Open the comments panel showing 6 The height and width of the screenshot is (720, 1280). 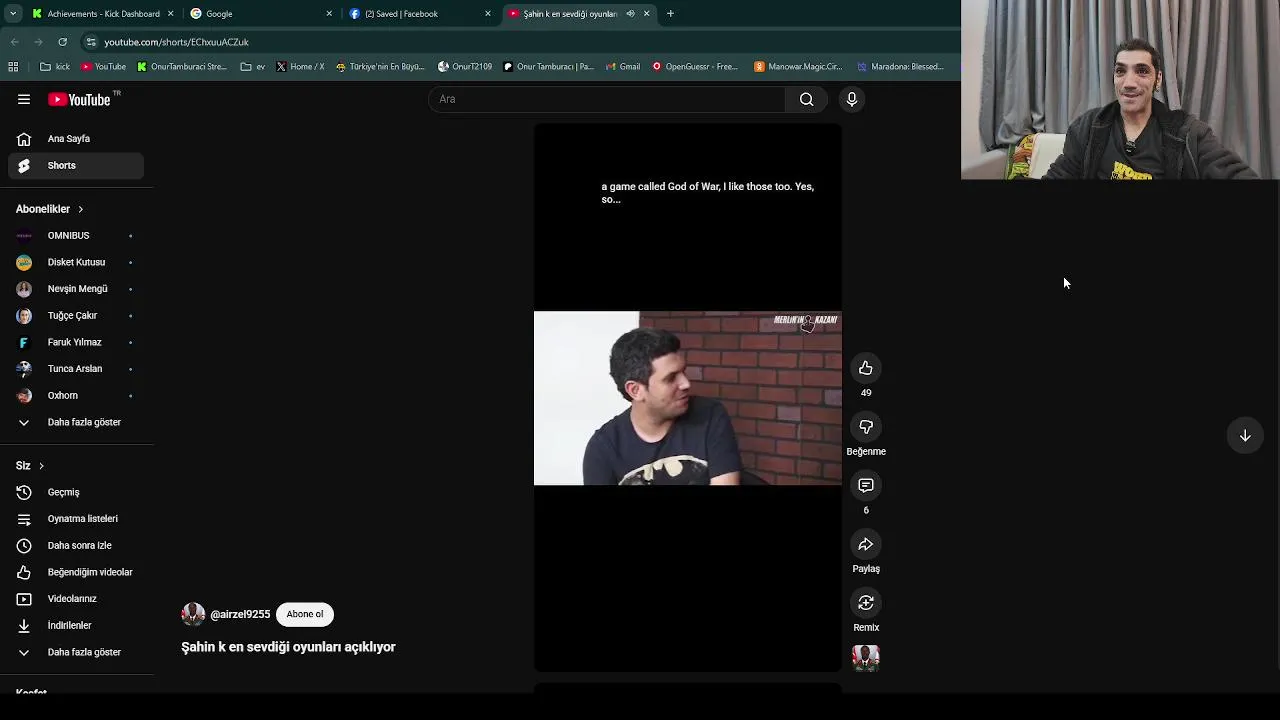tap(866, 485)
